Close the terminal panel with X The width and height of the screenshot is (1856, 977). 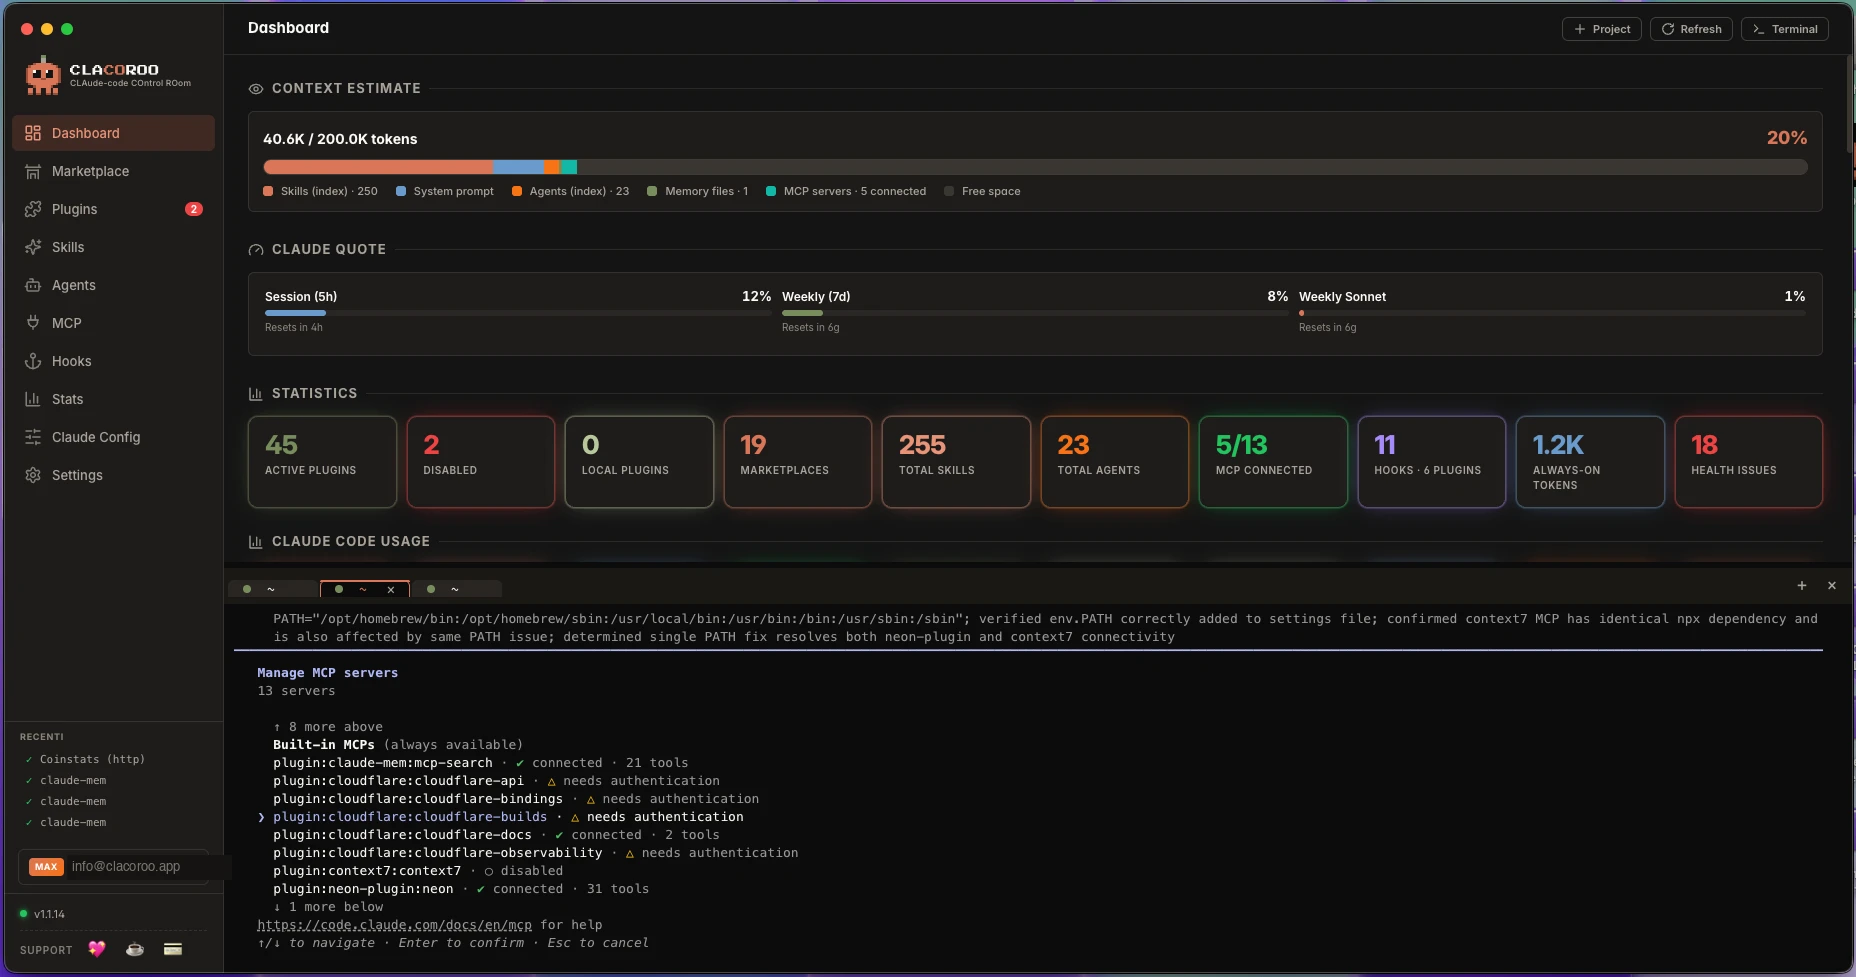point(1832,586)
